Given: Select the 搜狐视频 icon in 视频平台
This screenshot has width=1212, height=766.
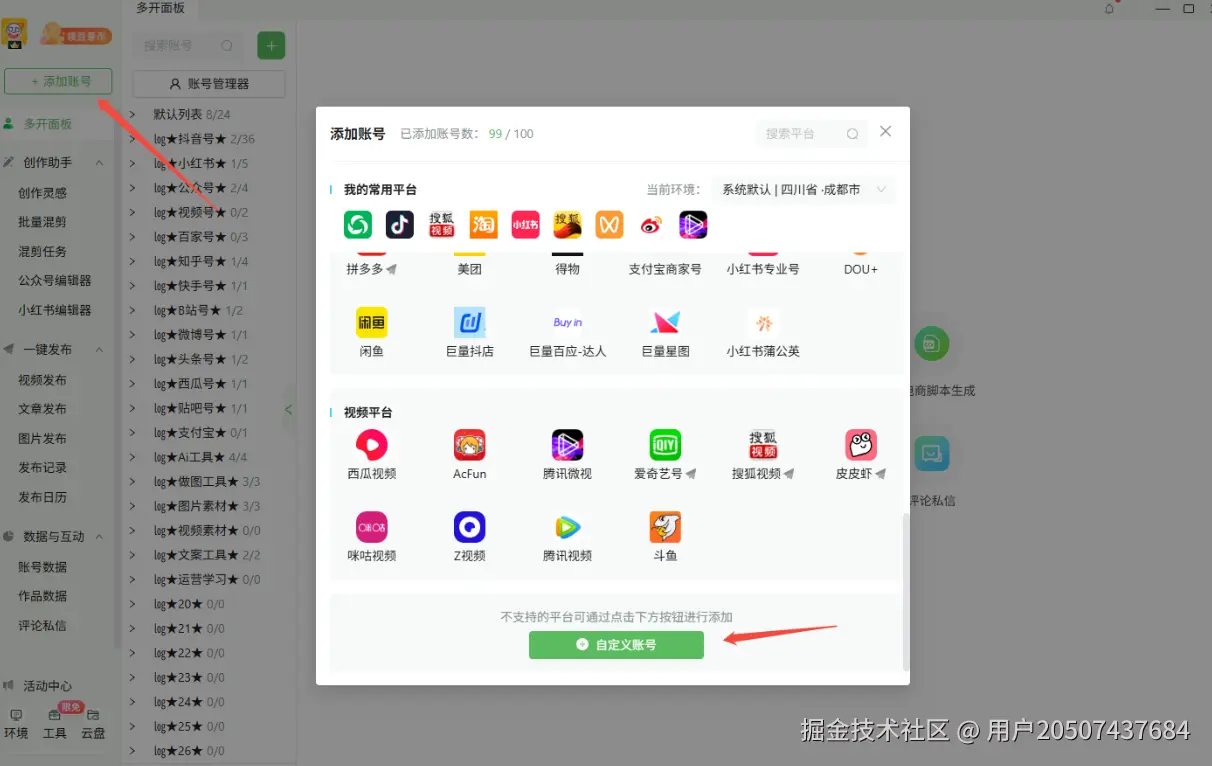Looking at the screenshot, I should click(x=763, y=445).
